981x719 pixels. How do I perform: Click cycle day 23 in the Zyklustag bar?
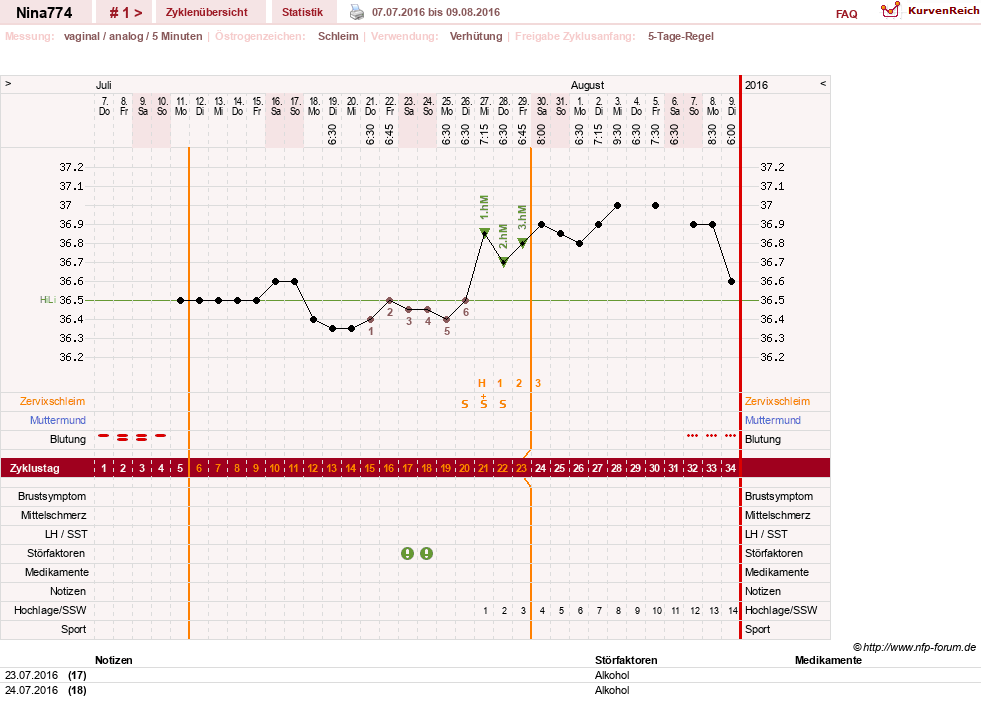[521, 468]
